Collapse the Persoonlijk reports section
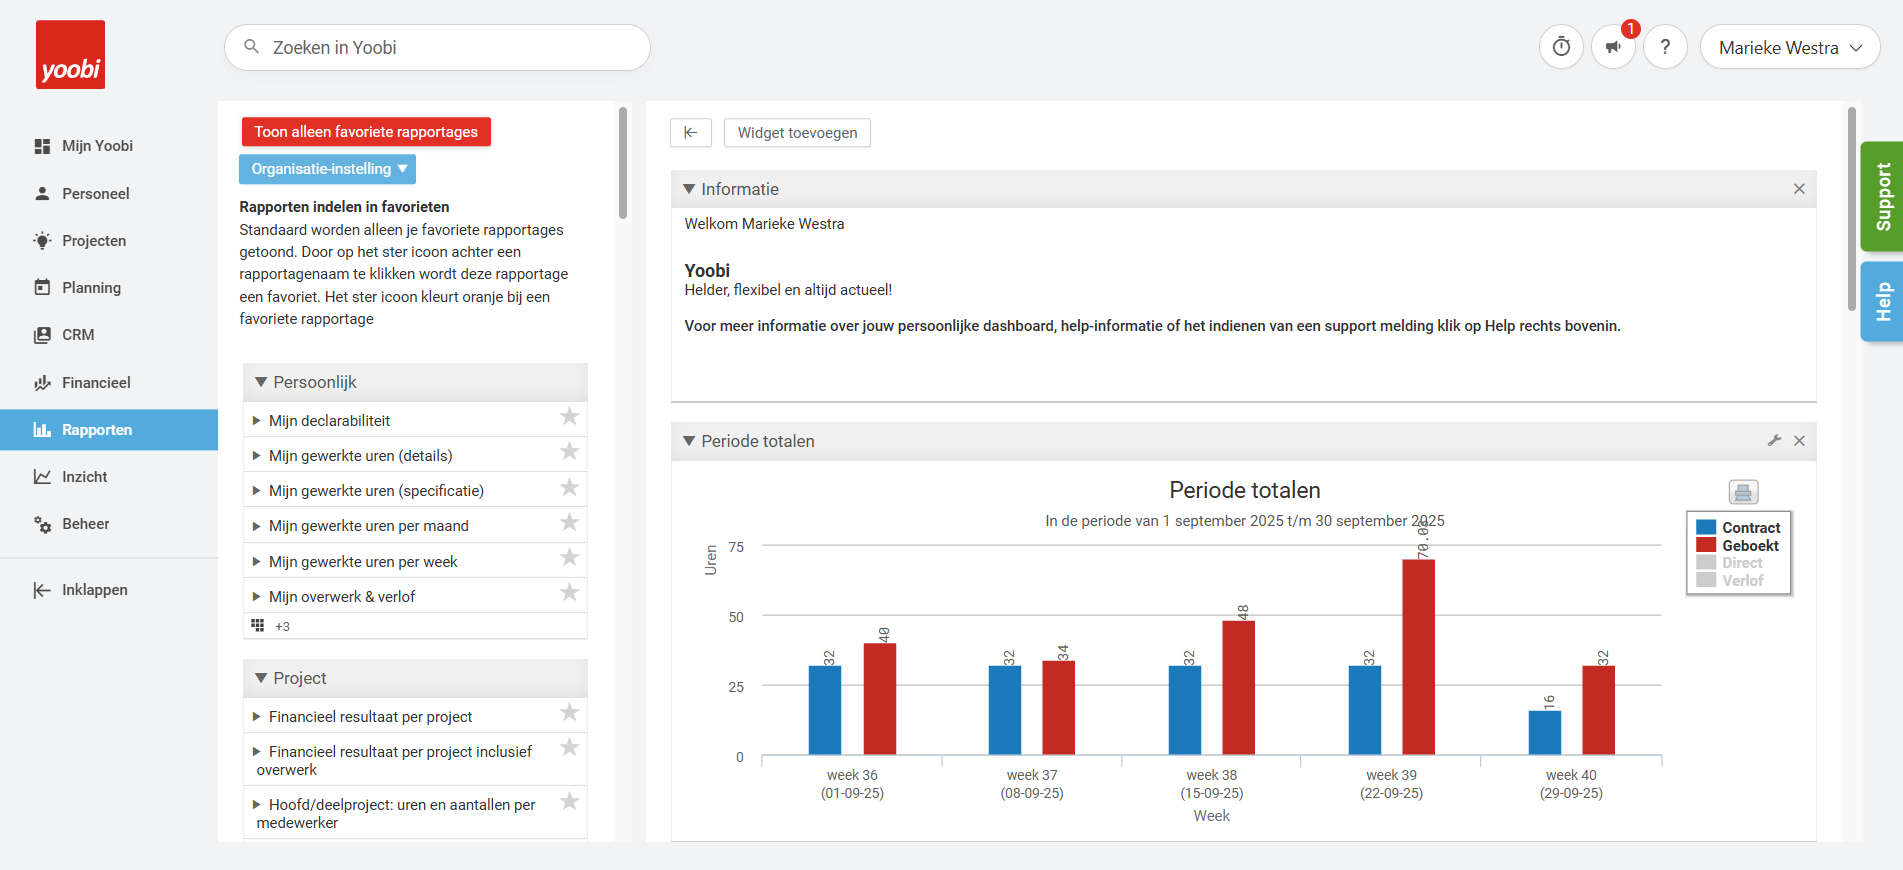1903x870 pixels. (x=262, y=382)
